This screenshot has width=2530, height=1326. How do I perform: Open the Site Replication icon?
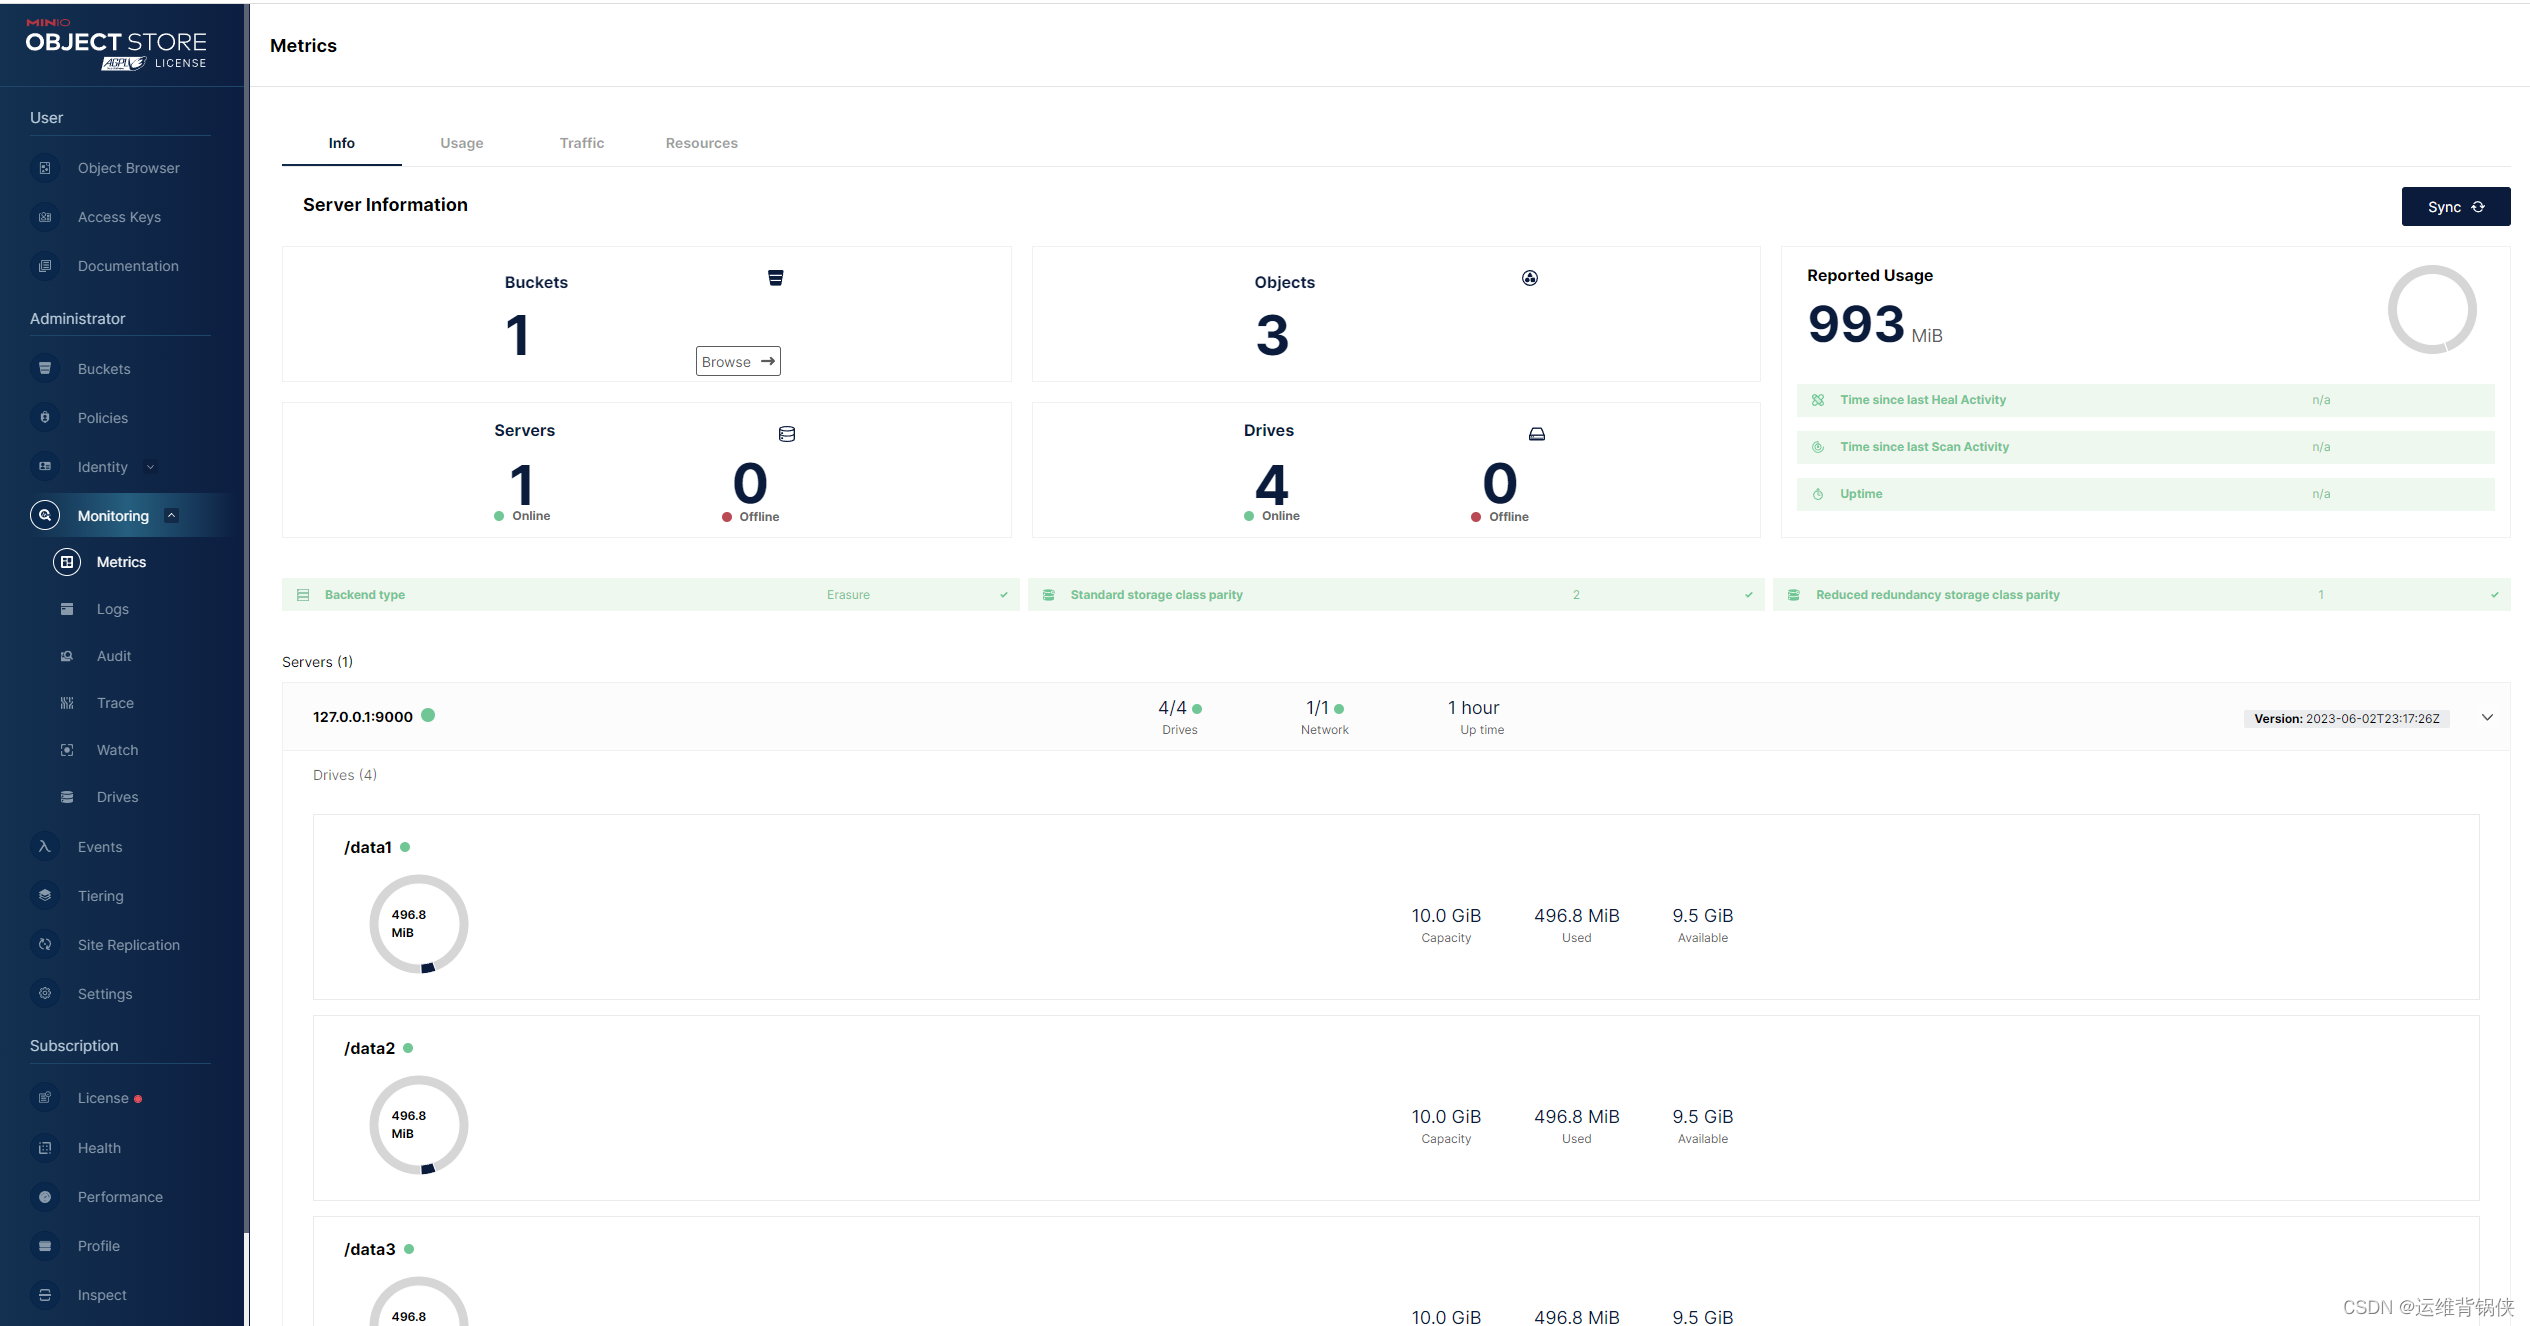coord(45,945)
